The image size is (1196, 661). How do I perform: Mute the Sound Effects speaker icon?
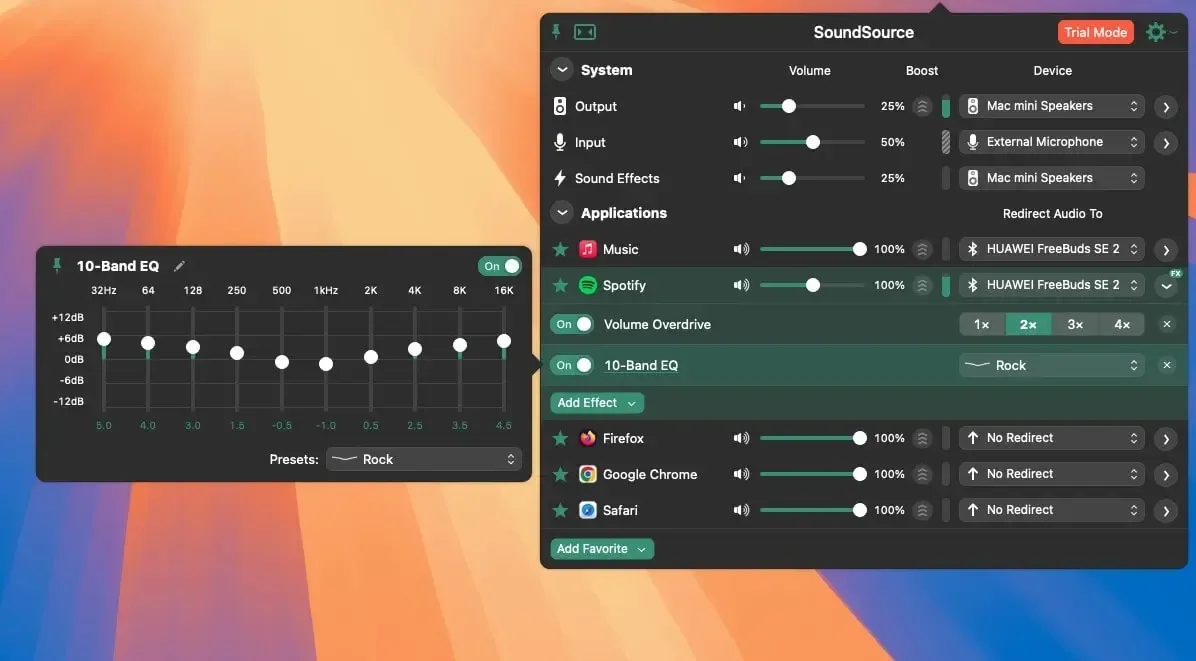tap(740, 178)
